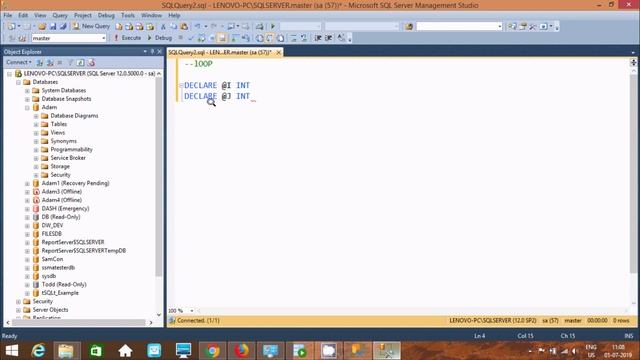Select the Server Objects folder
Screen dimensions: 640x360
tap(50, 310)
